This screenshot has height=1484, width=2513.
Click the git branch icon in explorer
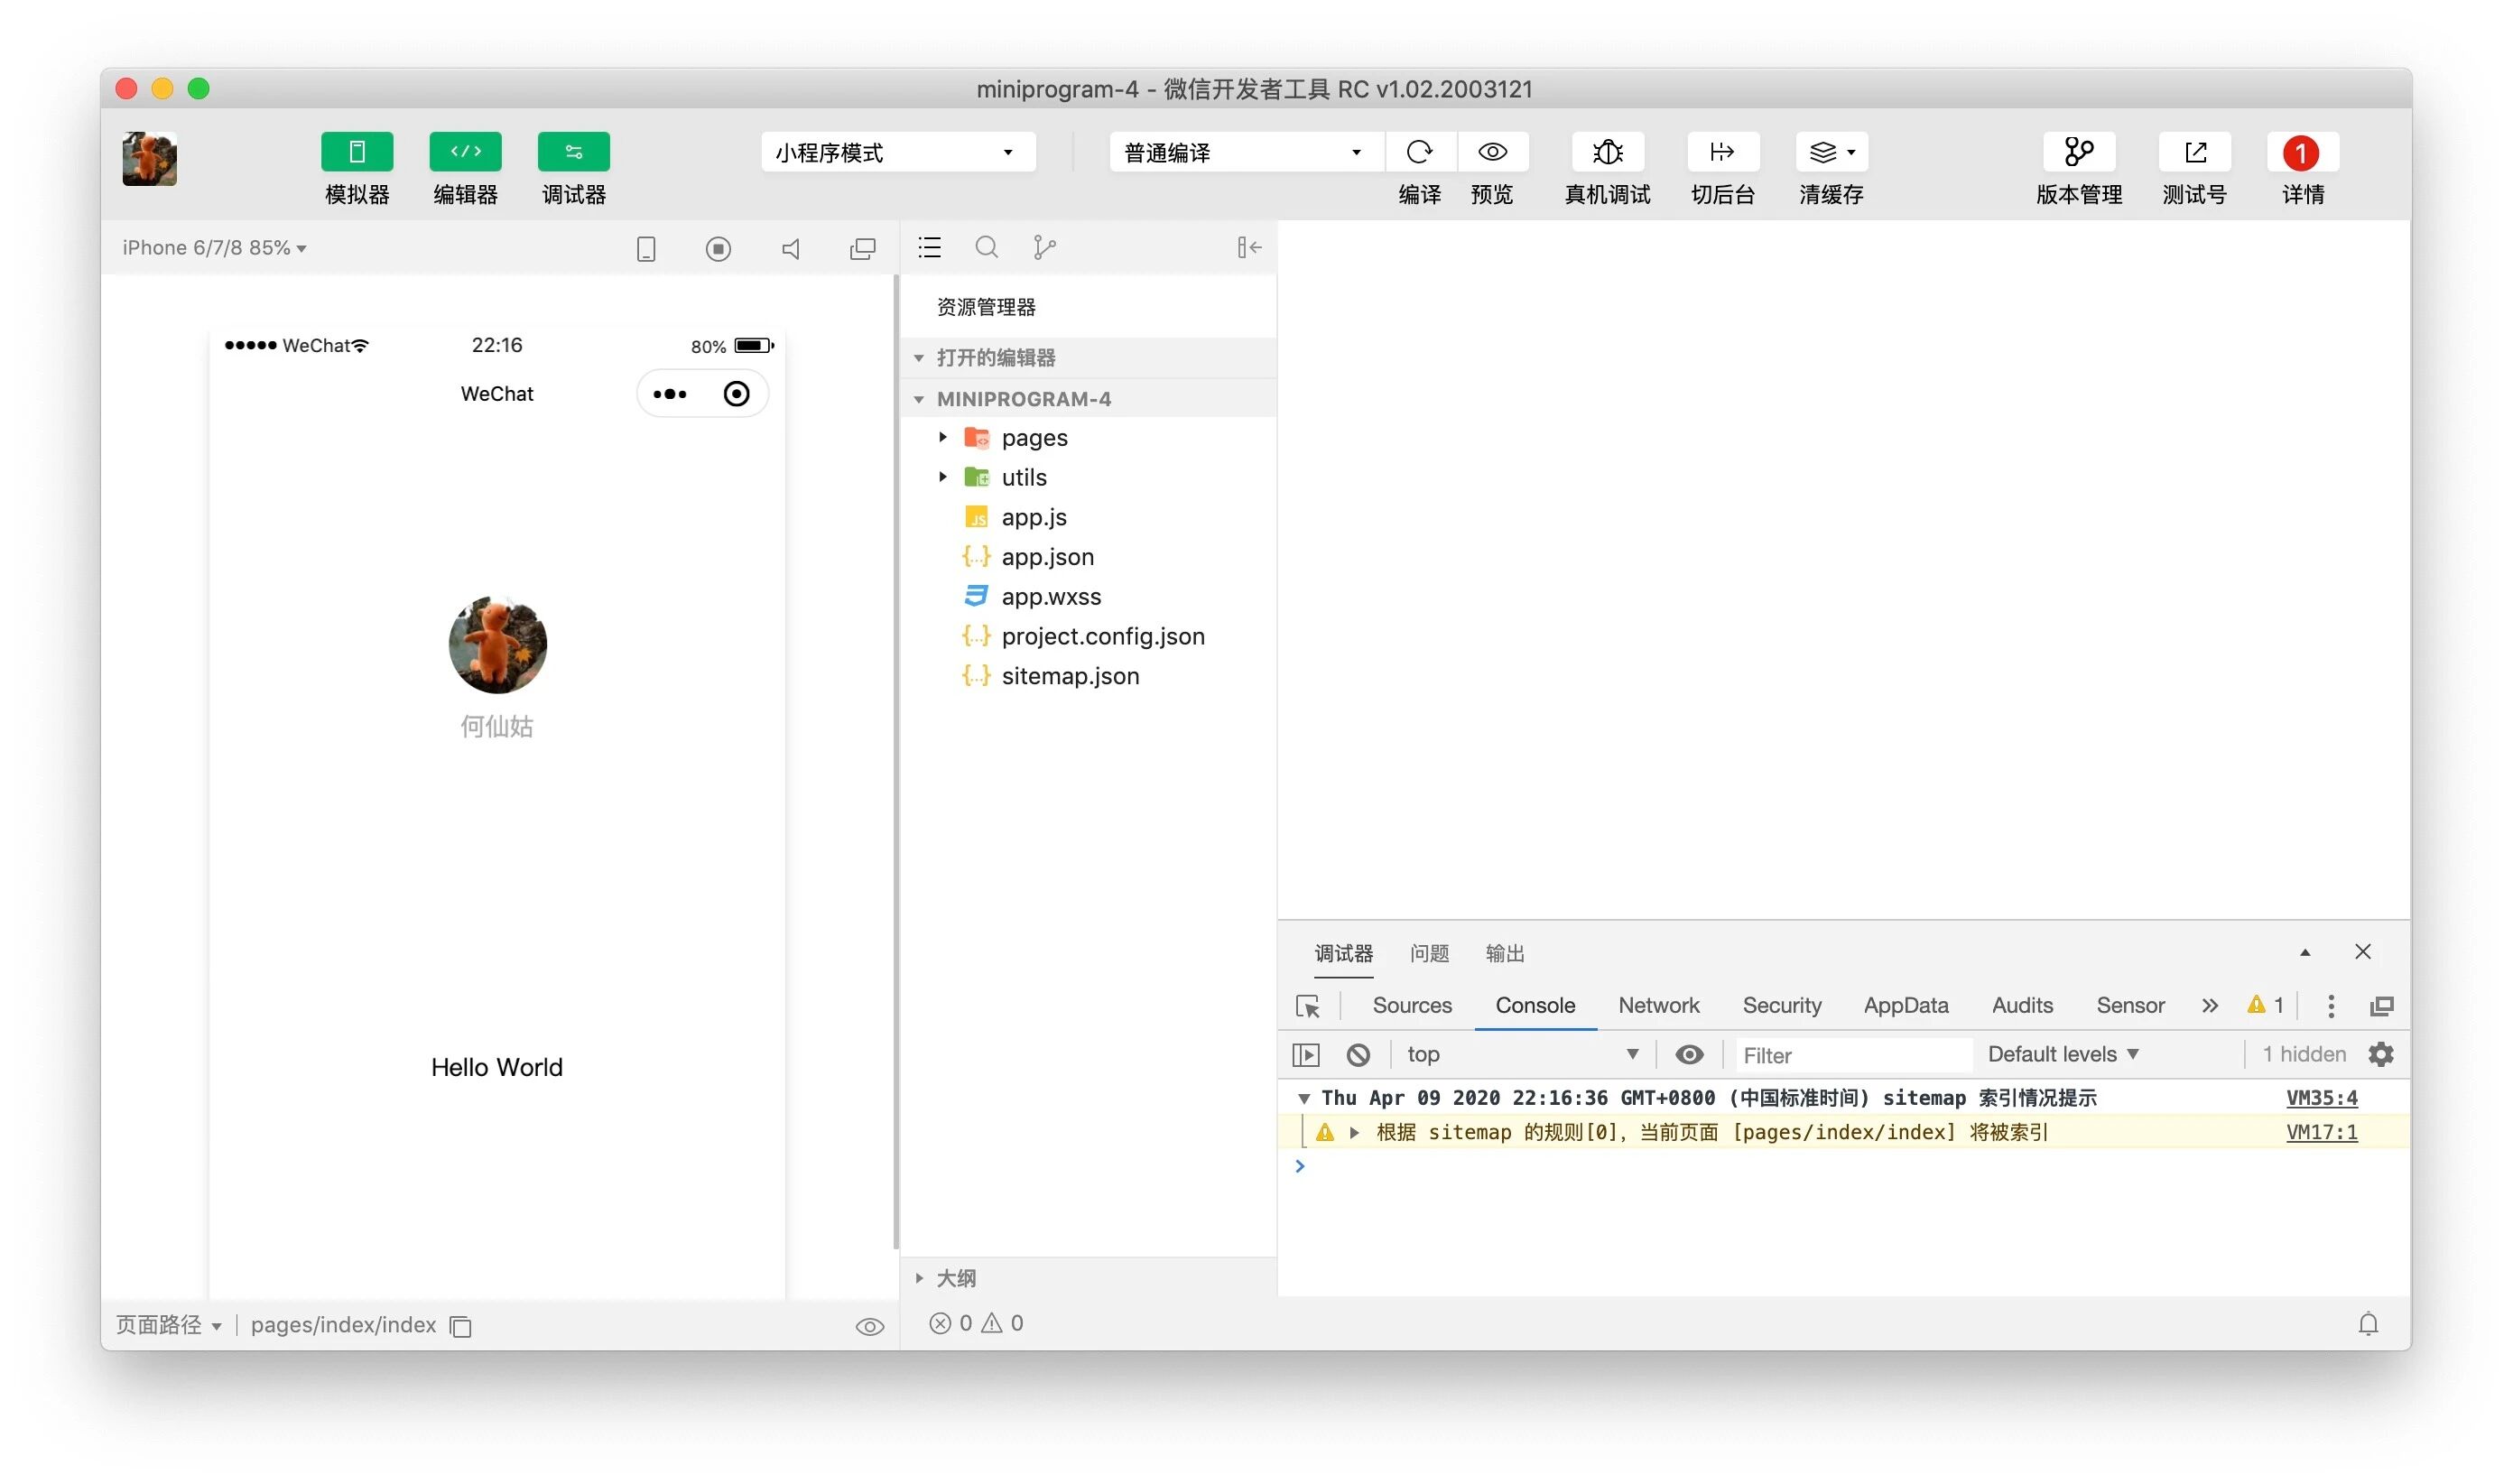[x=1043, y=247]
